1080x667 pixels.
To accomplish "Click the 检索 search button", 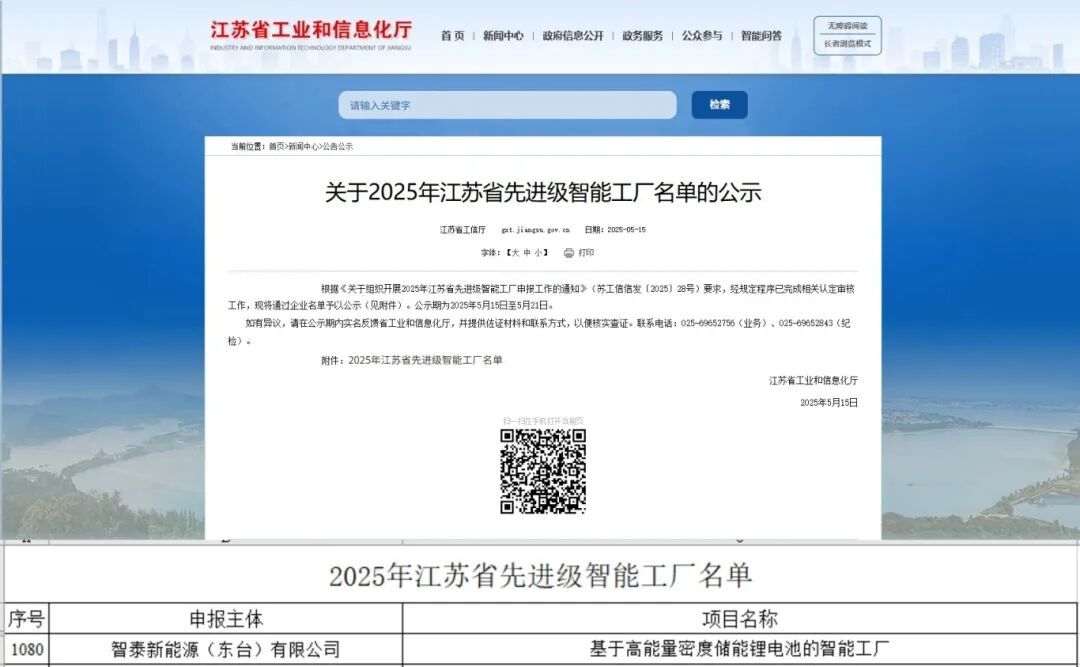I will tap(719, 104).
